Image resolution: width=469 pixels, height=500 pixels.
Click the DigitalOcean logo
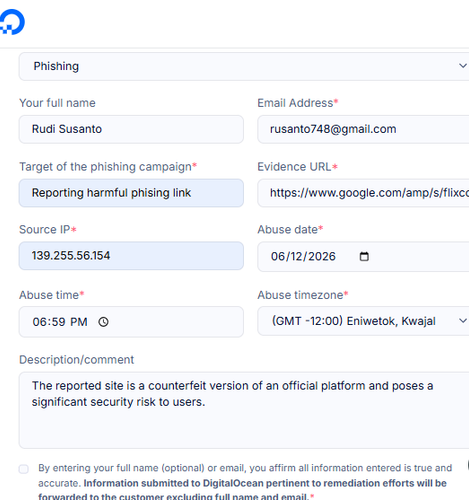click(x=12, y=22)
